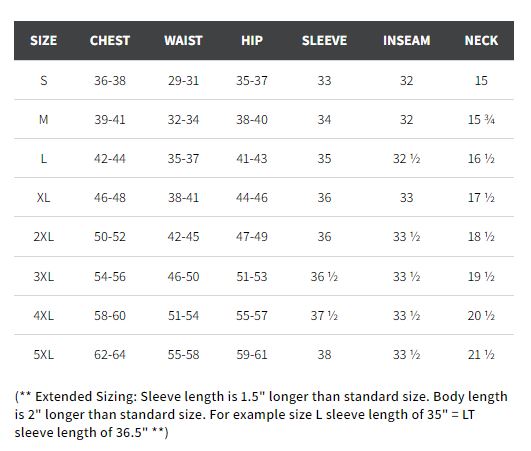Click the SLEEVE column header
This screenshot has width=531, height=451.
(x=324, y=41)
